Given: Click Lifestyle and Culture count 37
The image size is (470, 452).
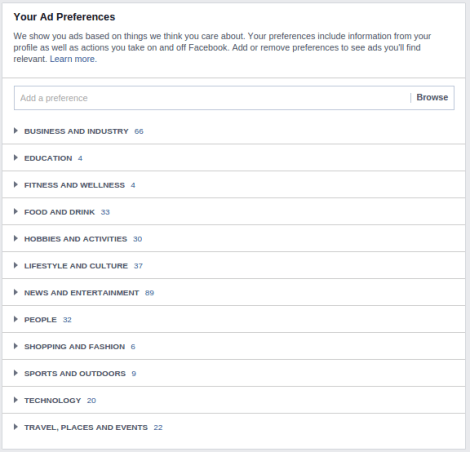Looking at the screenshot, I should coord(138,266).
